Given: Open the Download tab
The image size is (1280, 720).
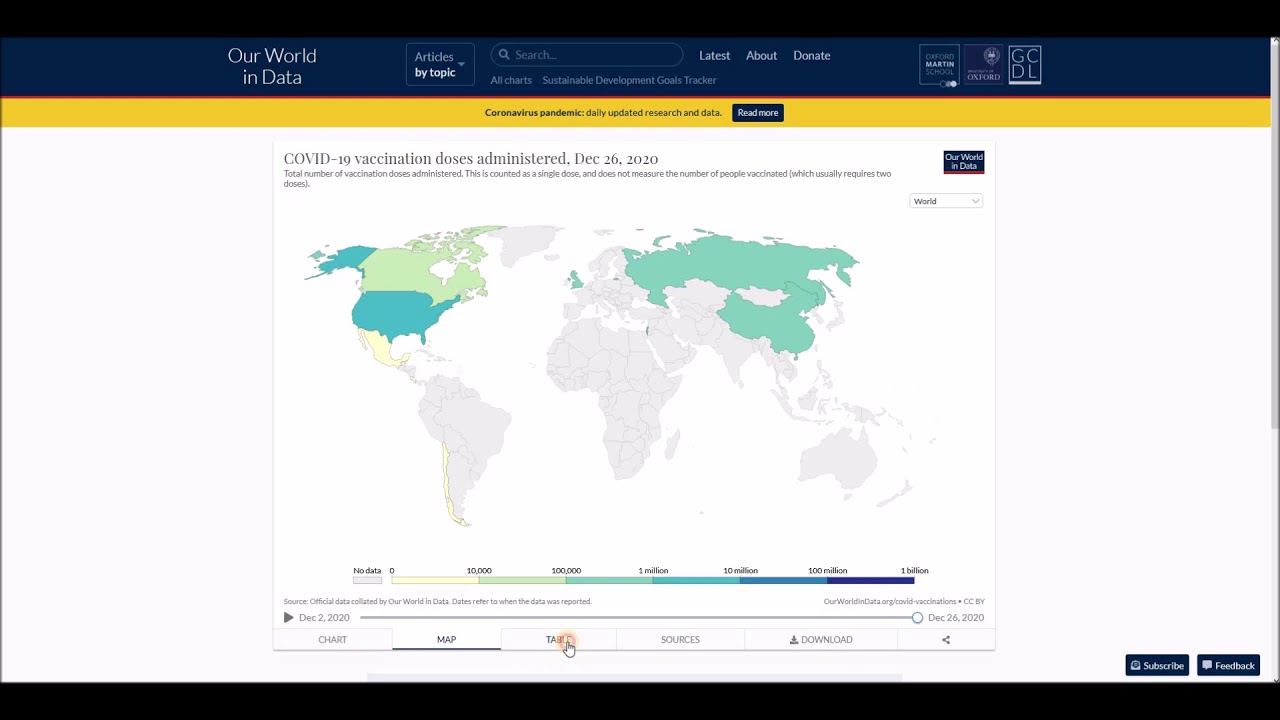Looking at the screenshot, I should pos(821,640).
